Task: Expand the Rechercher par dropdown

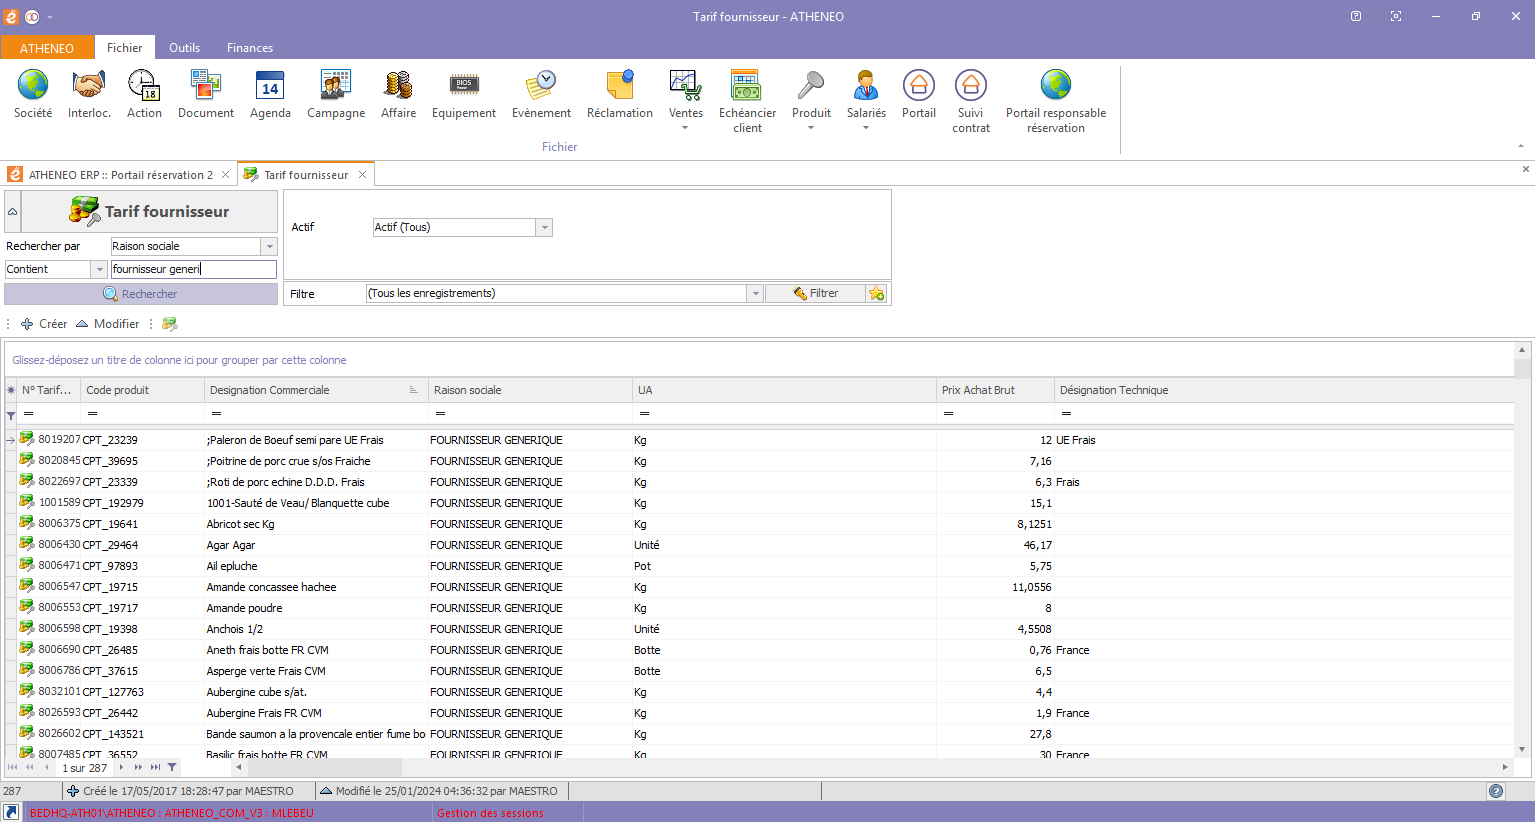Action: coord(269,246)
